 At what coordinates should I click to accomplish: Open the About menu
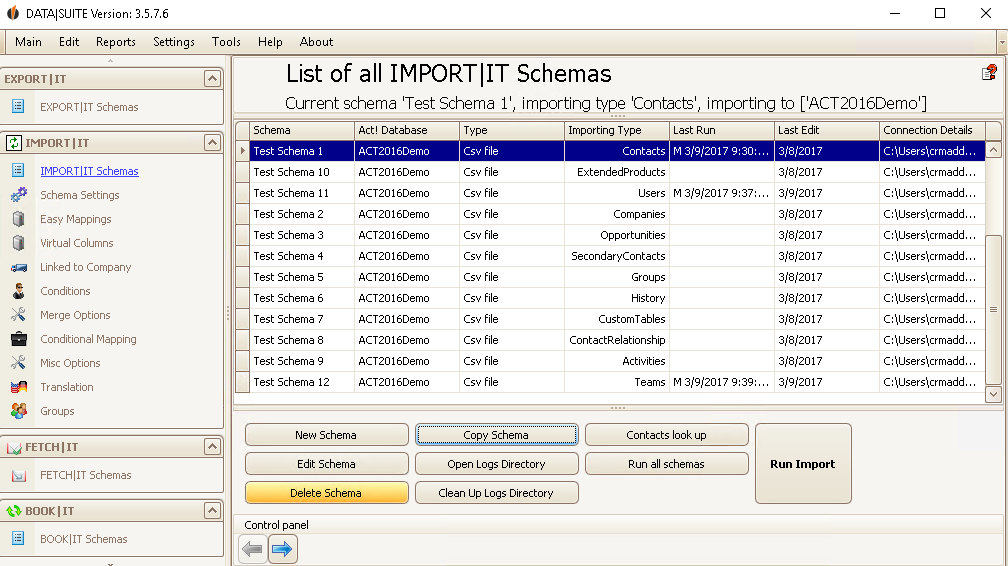point(316,42)
